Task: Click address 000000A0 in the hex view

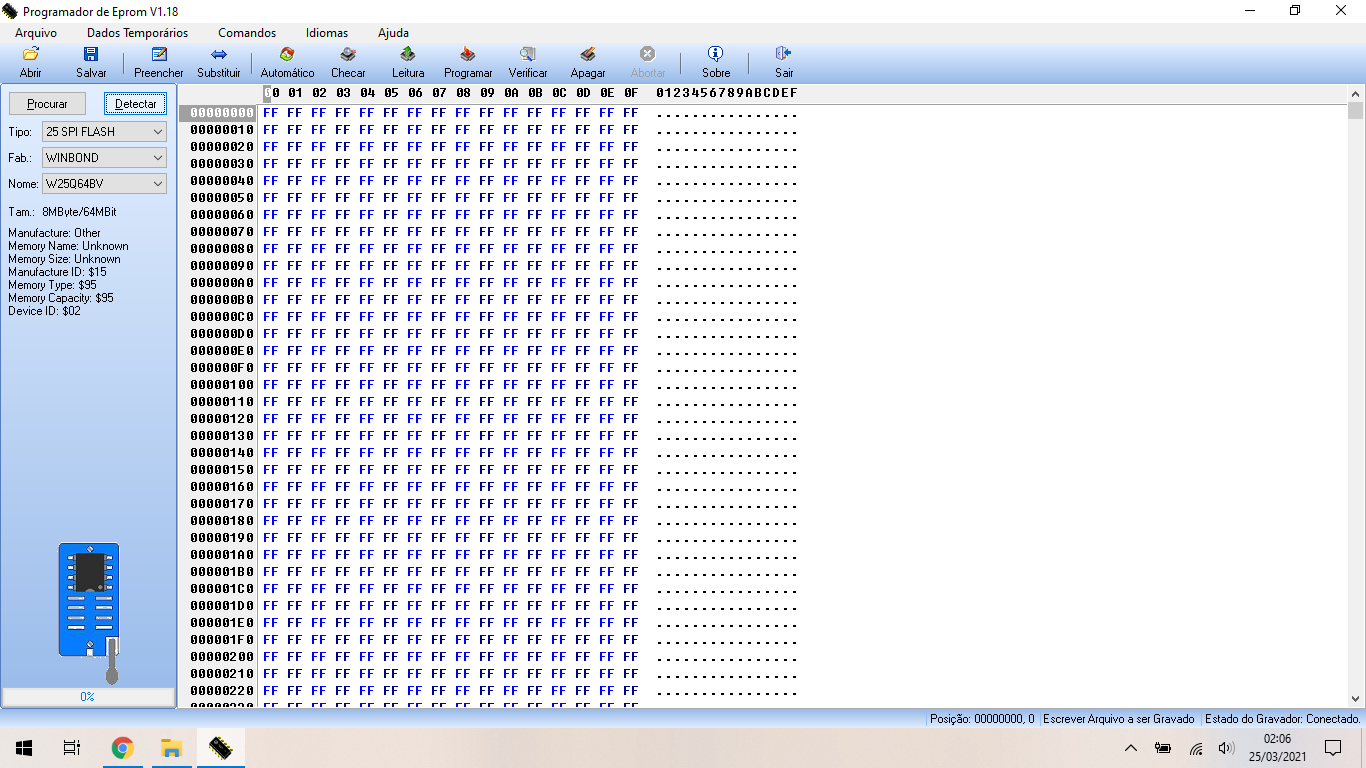Action: (222, 283)
